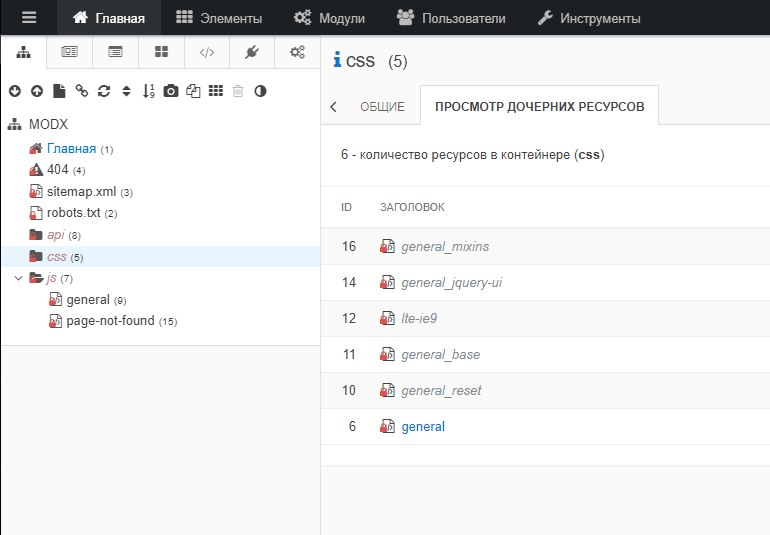This screenshot has height=535, width=770.
Task: Select the js folder in tree
Action: (x=51, y=279)
